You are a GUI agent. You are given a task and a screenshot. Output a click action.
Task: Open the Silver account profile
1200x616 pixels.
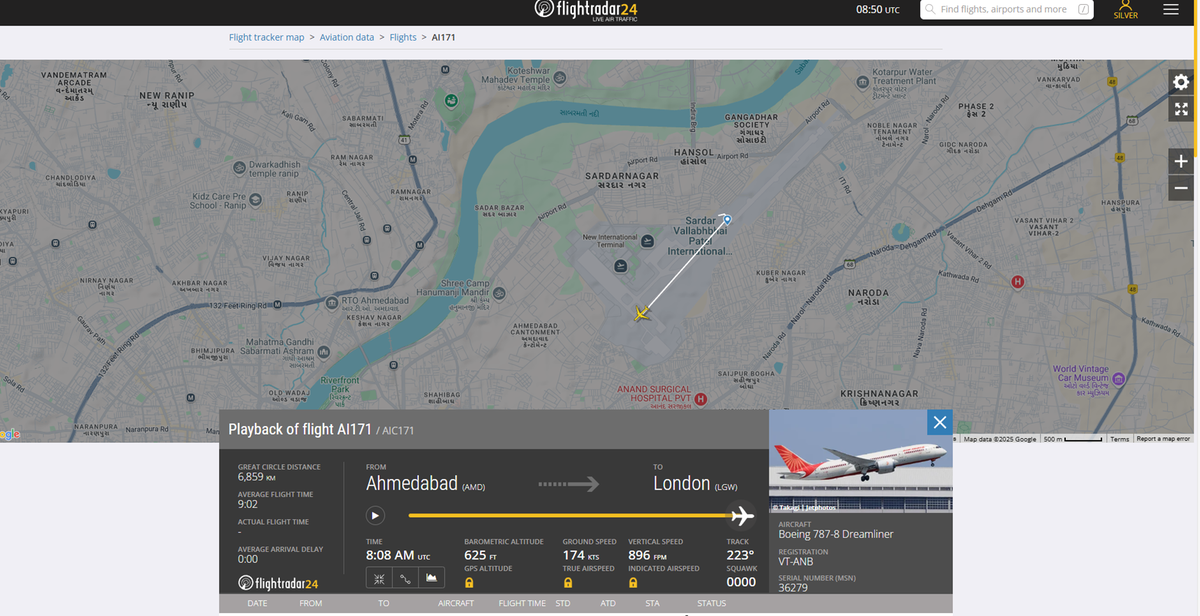[x=1126, y=10]
